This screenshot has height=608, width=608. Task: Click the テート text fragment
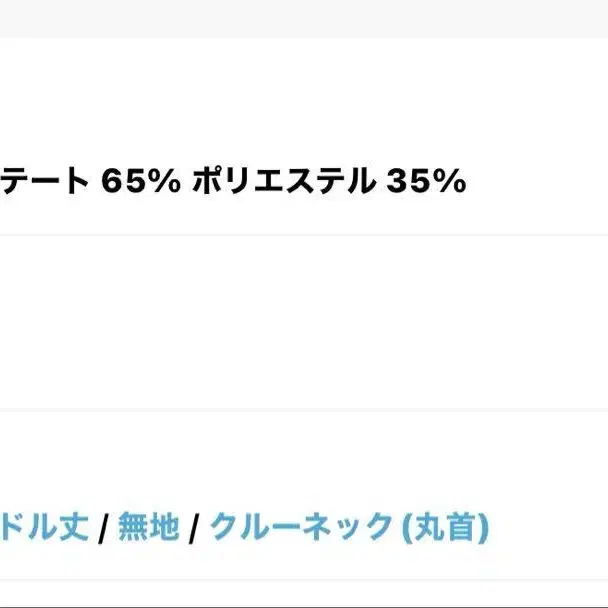pyautogui.click(x=45, y=182)
